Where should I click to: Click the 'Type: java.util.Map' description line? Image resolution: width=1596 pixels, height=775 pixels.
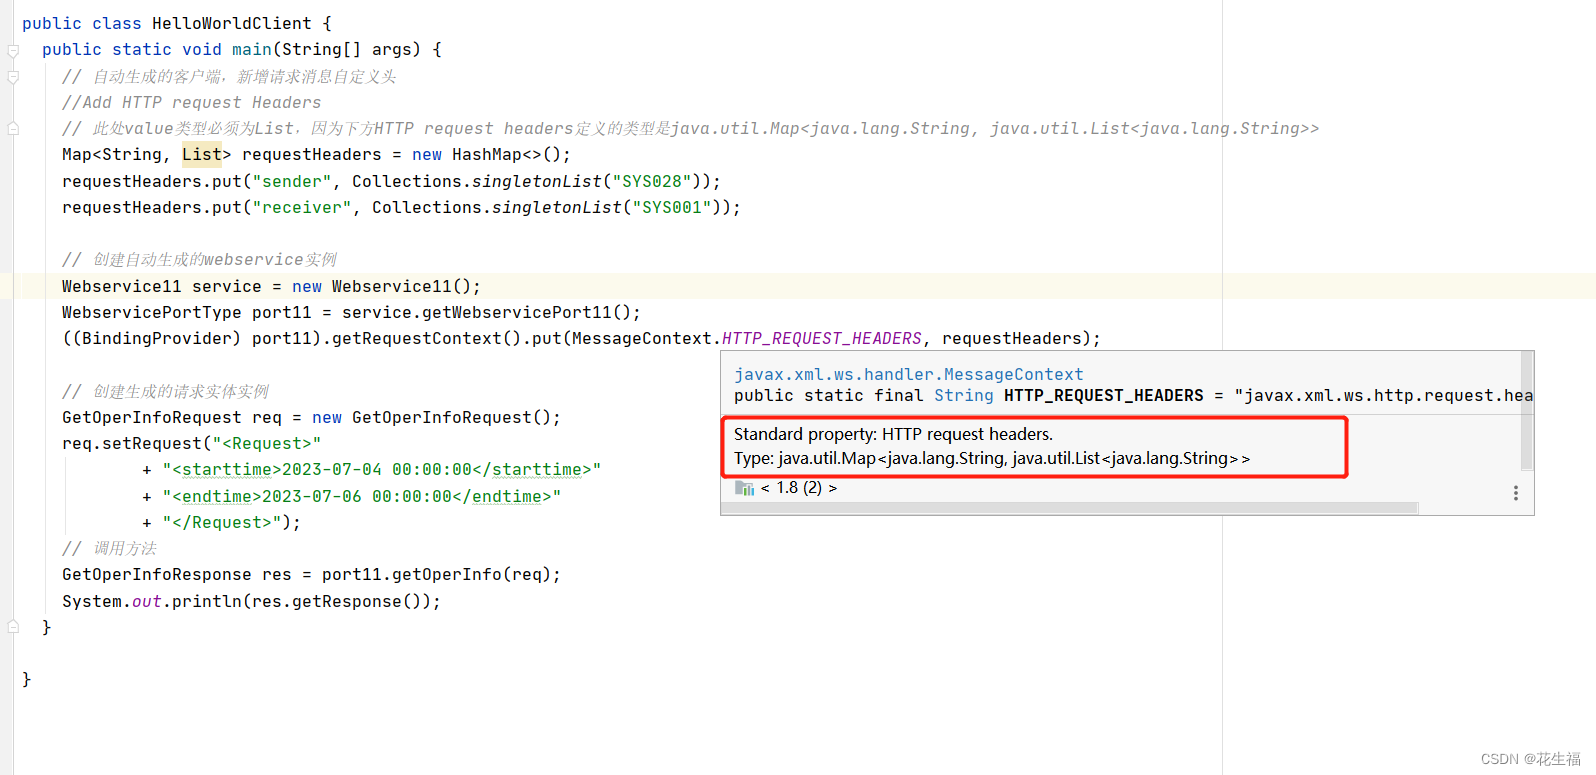[992, 458]
